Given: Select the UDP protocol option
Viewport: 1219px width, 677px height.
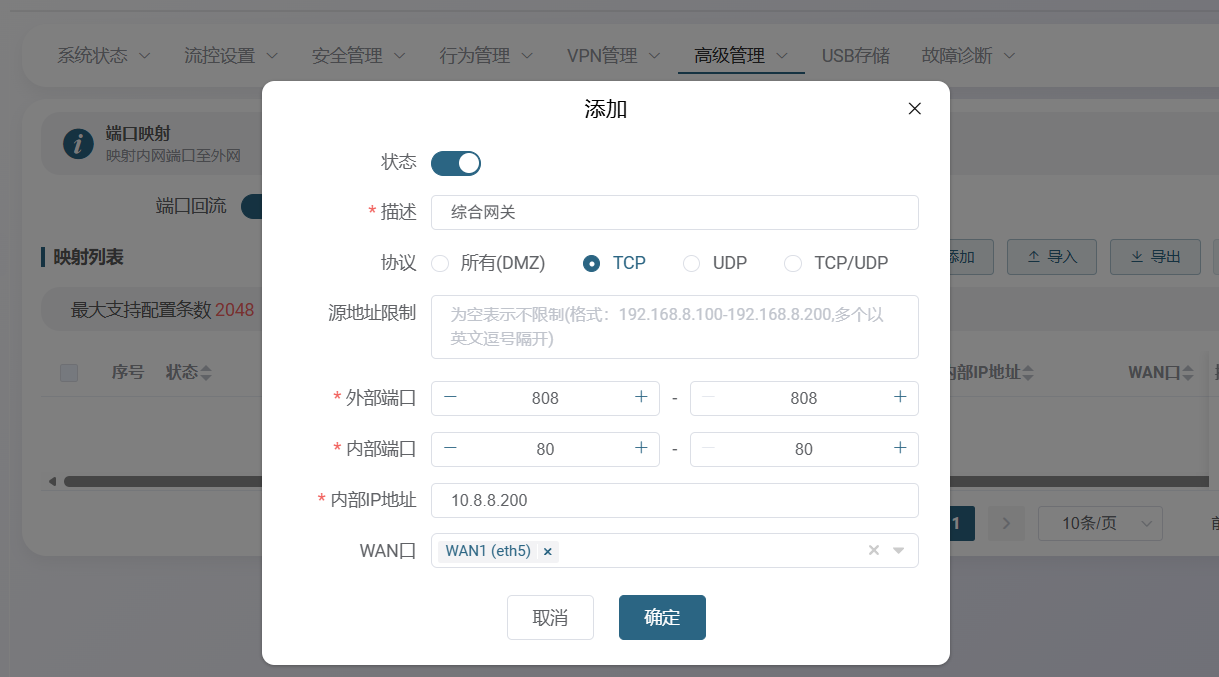Looking at the screenshot, I should [692, 263].
